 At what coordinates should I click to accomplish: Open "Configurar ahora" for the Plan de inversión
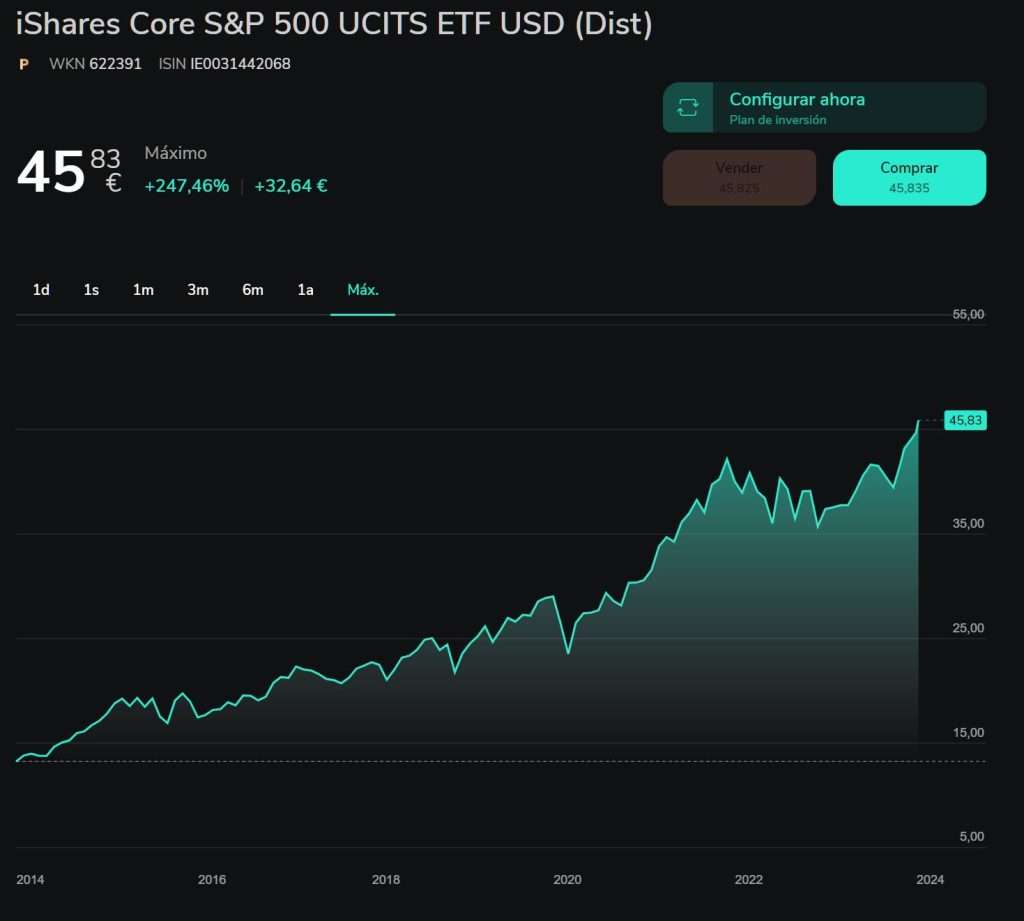797,100
